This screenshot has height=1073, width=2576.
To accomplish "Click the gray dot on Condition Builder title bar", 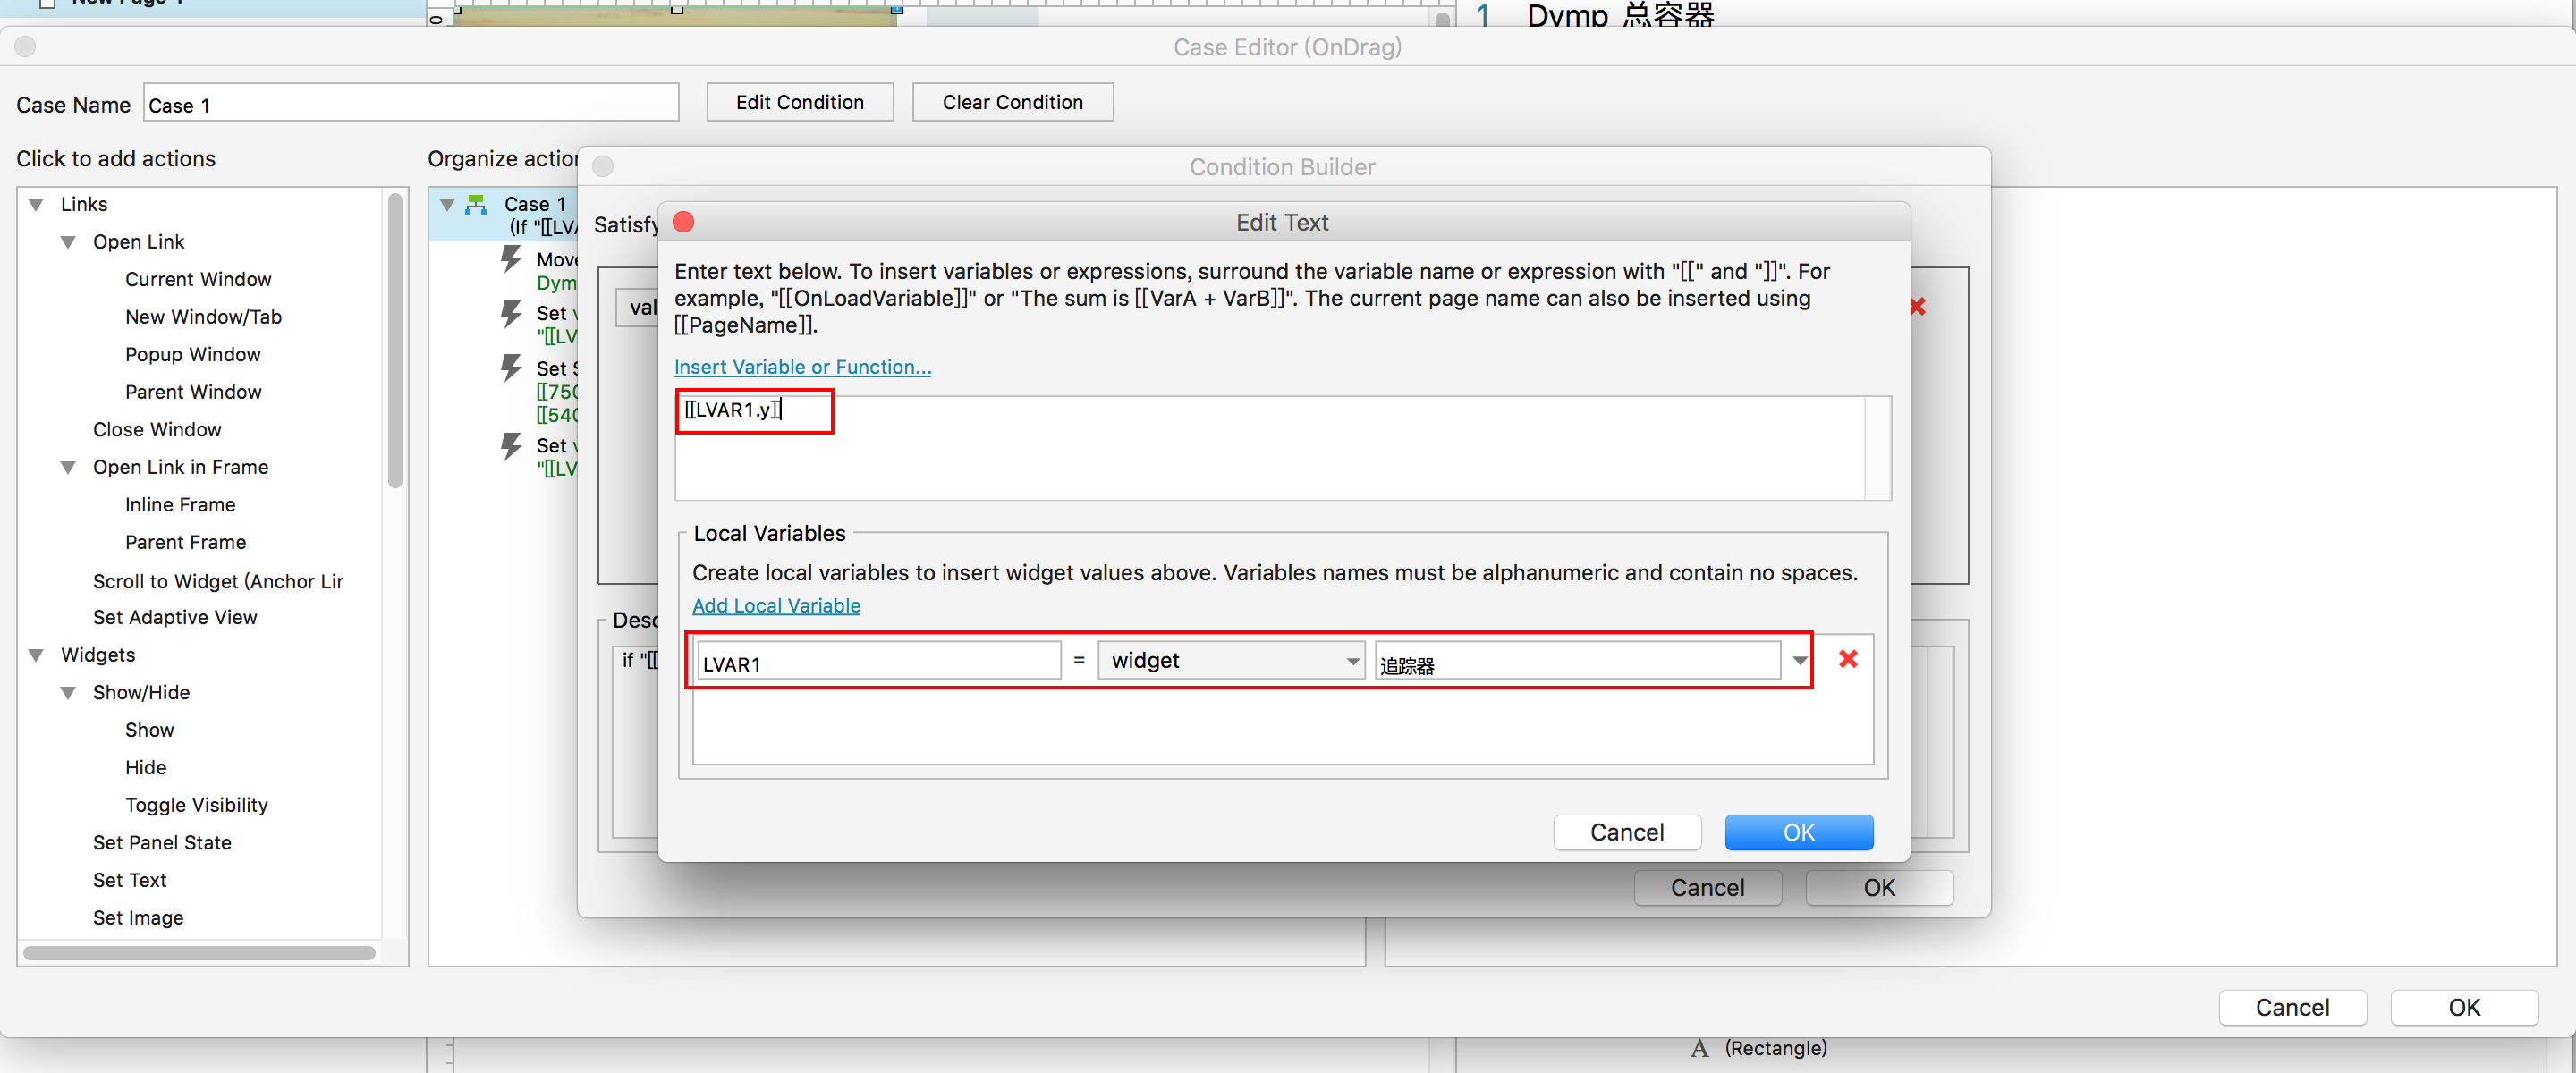I will [x=603, y=167].
